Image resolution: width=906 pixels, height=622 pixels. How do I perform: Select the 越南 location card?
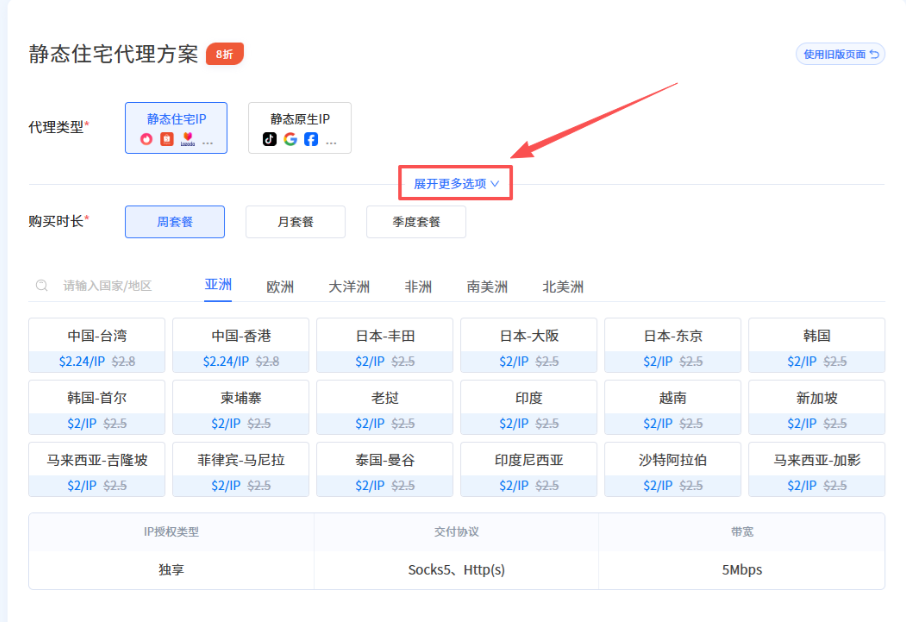(673, 408)
